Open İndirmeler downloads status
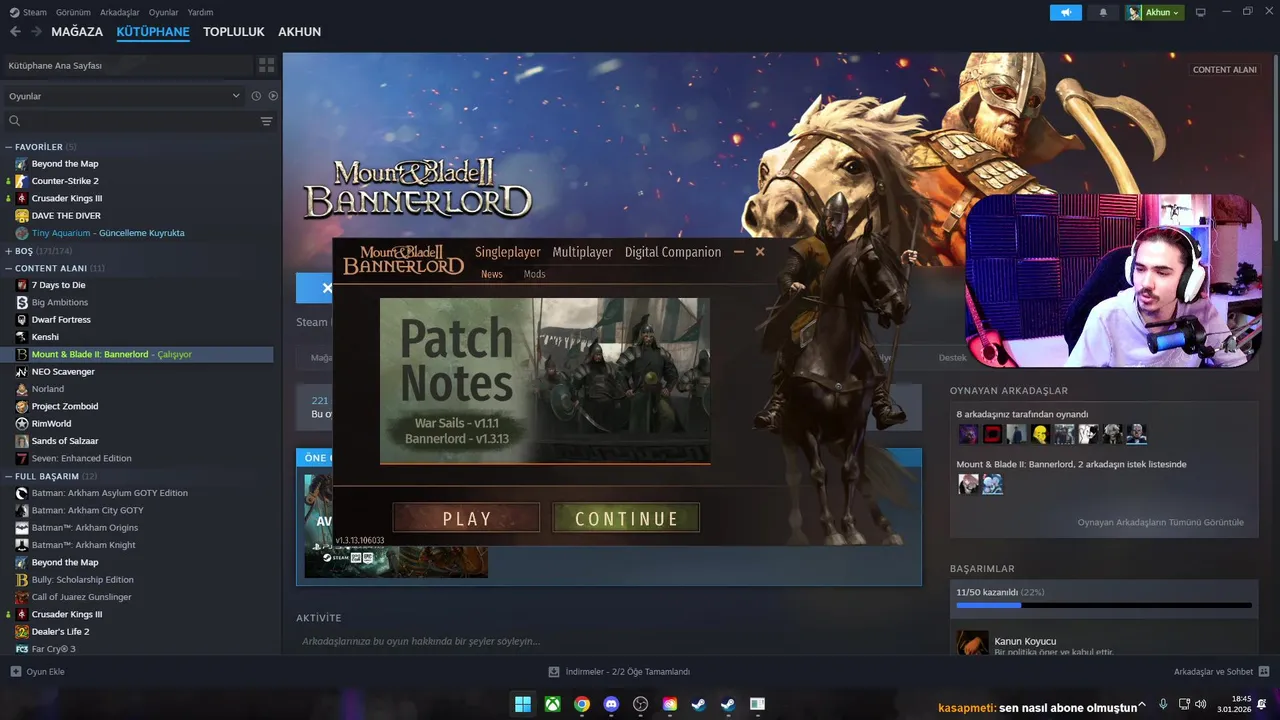 (x=620, y=671)
